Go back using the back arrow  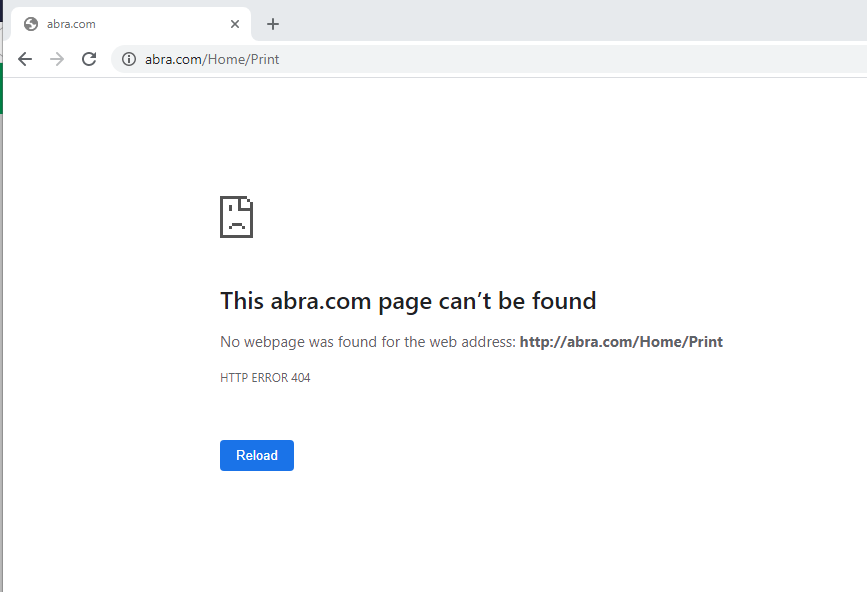[x=25, y=59]
